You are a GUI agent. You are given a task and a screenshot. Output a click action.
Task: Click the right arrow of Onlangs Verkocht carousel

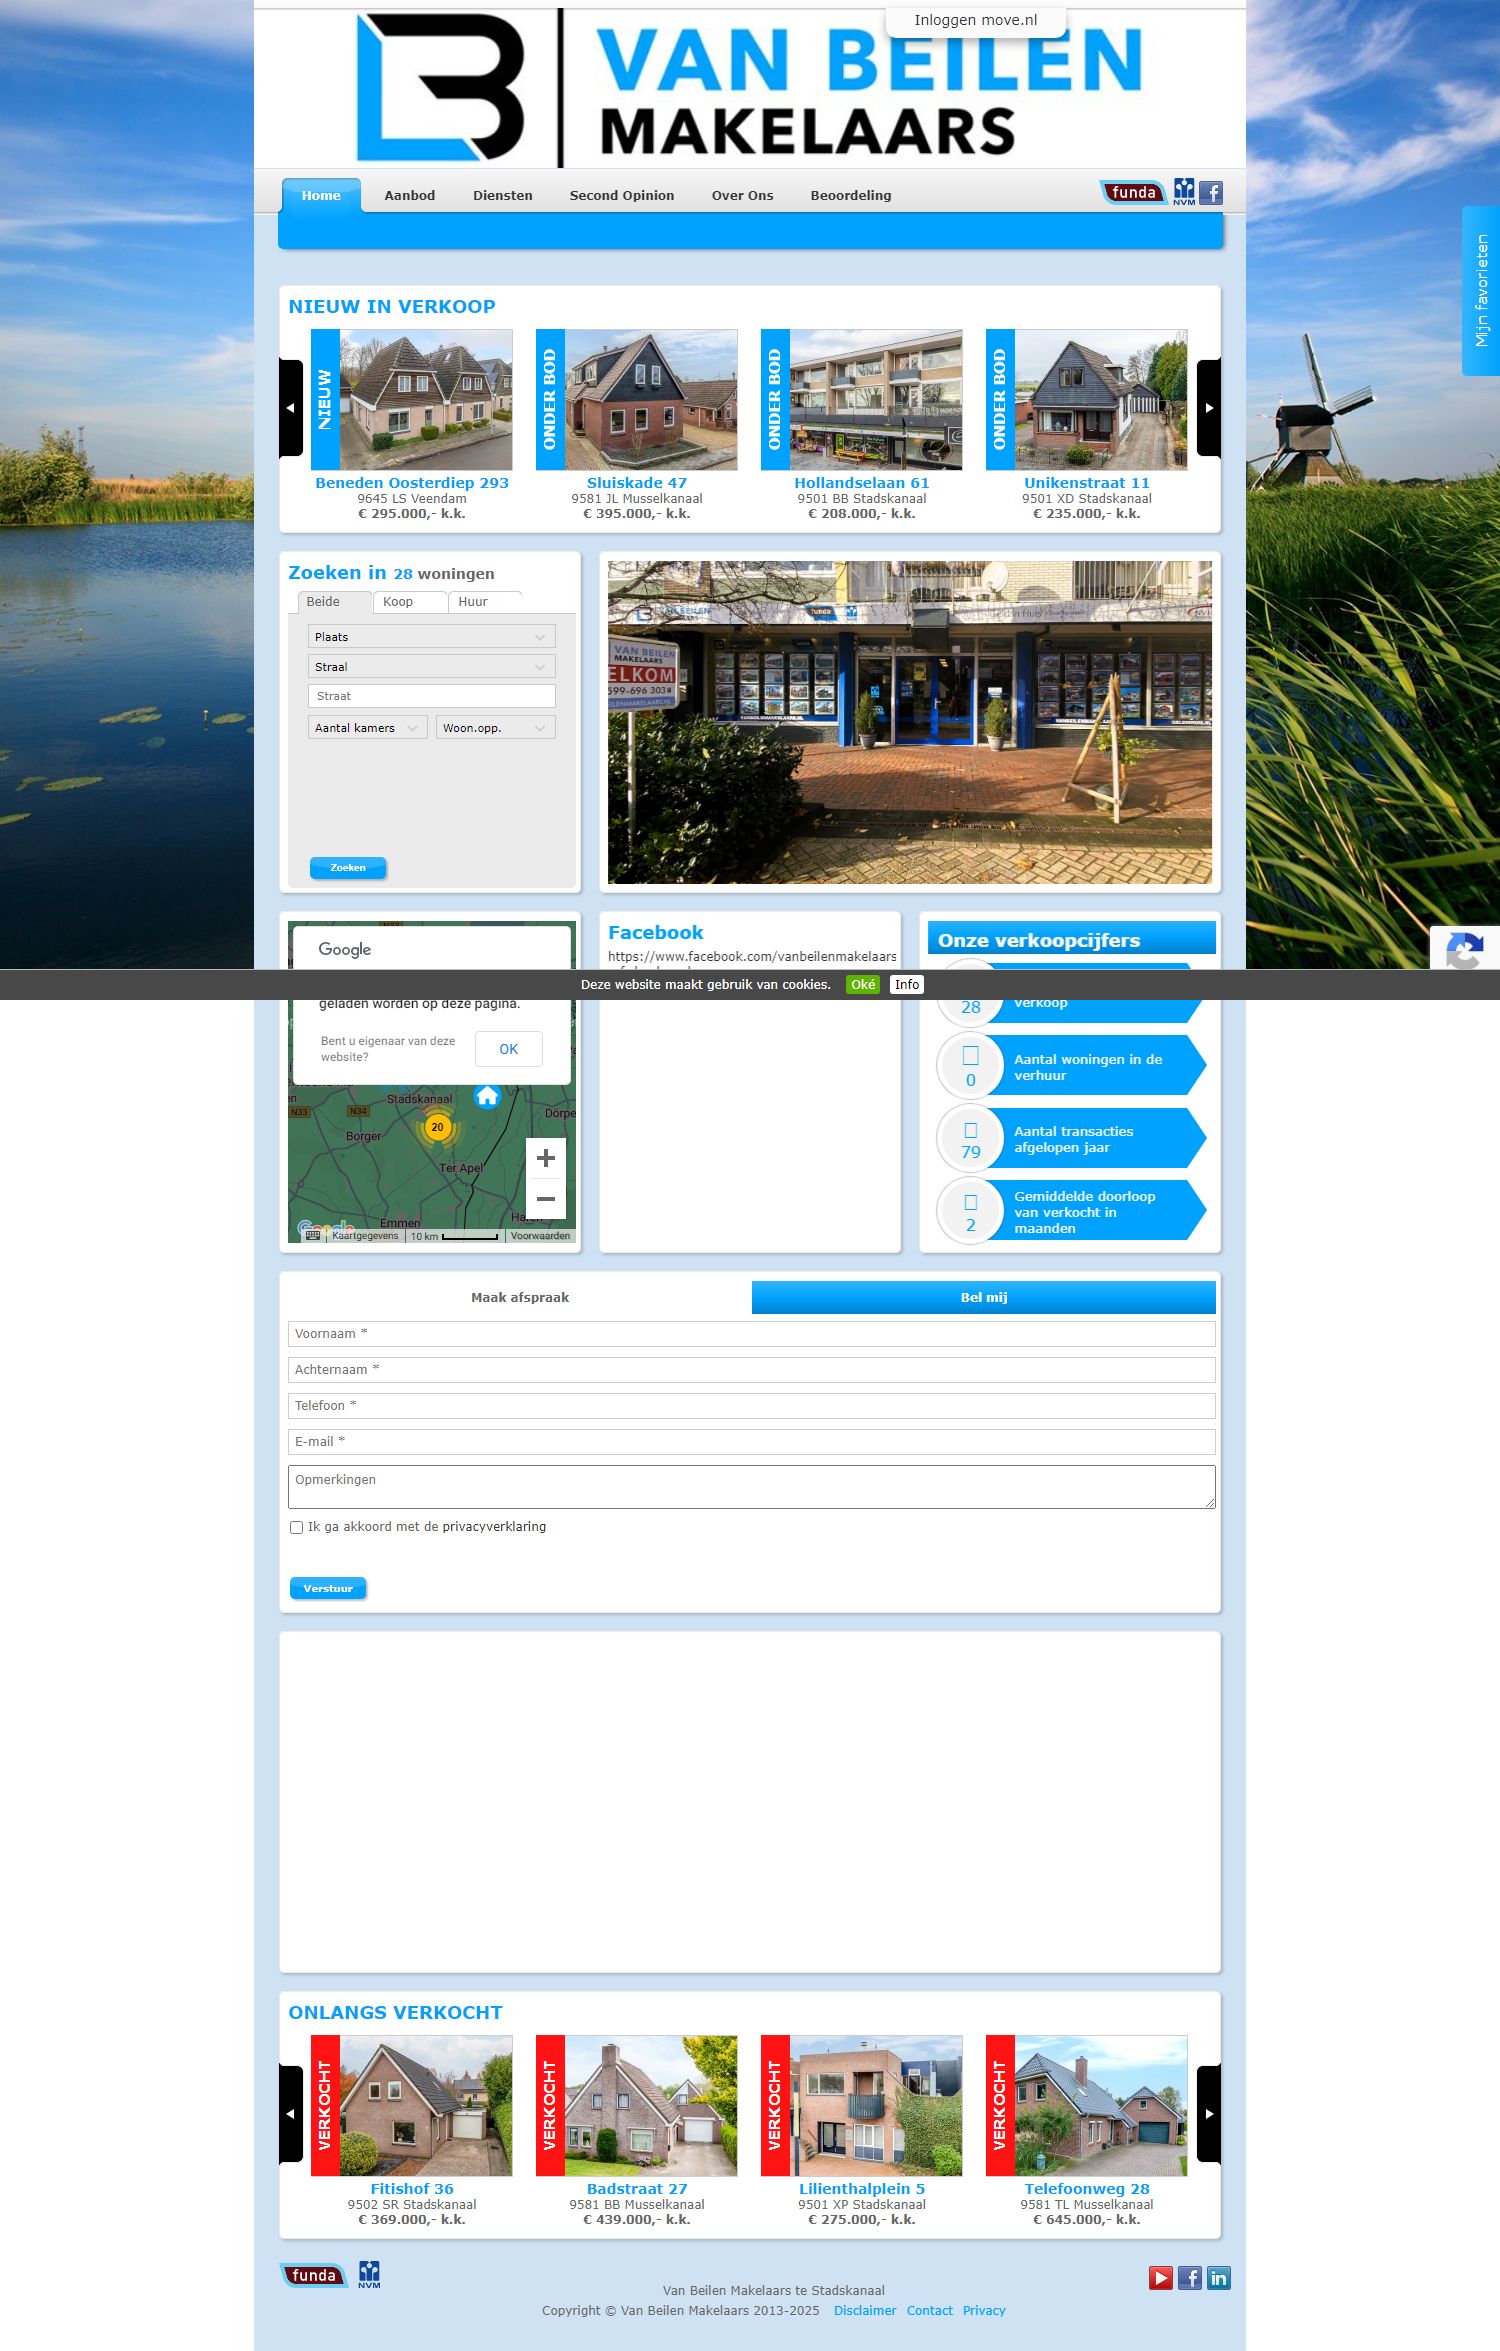[x=1209, y=2114]
